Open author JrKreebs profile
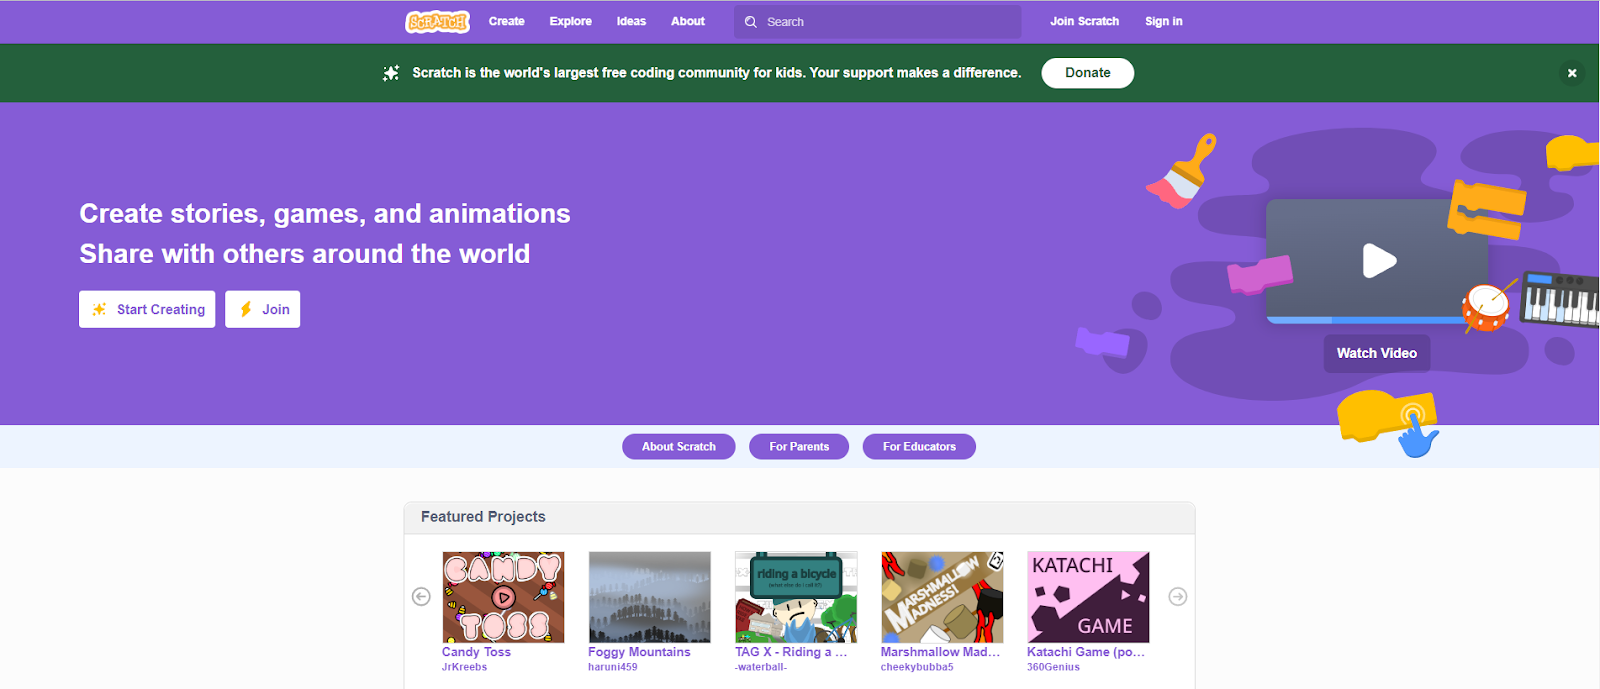Image resolution: width=1600 pixels, height=689 pixels. pyautogui.click(x=464, y=667)
